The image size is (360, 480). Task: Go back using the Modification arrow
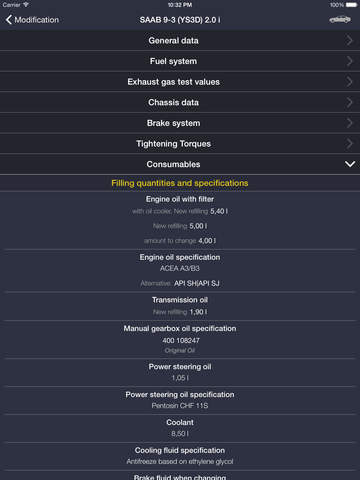pos(9,20)
